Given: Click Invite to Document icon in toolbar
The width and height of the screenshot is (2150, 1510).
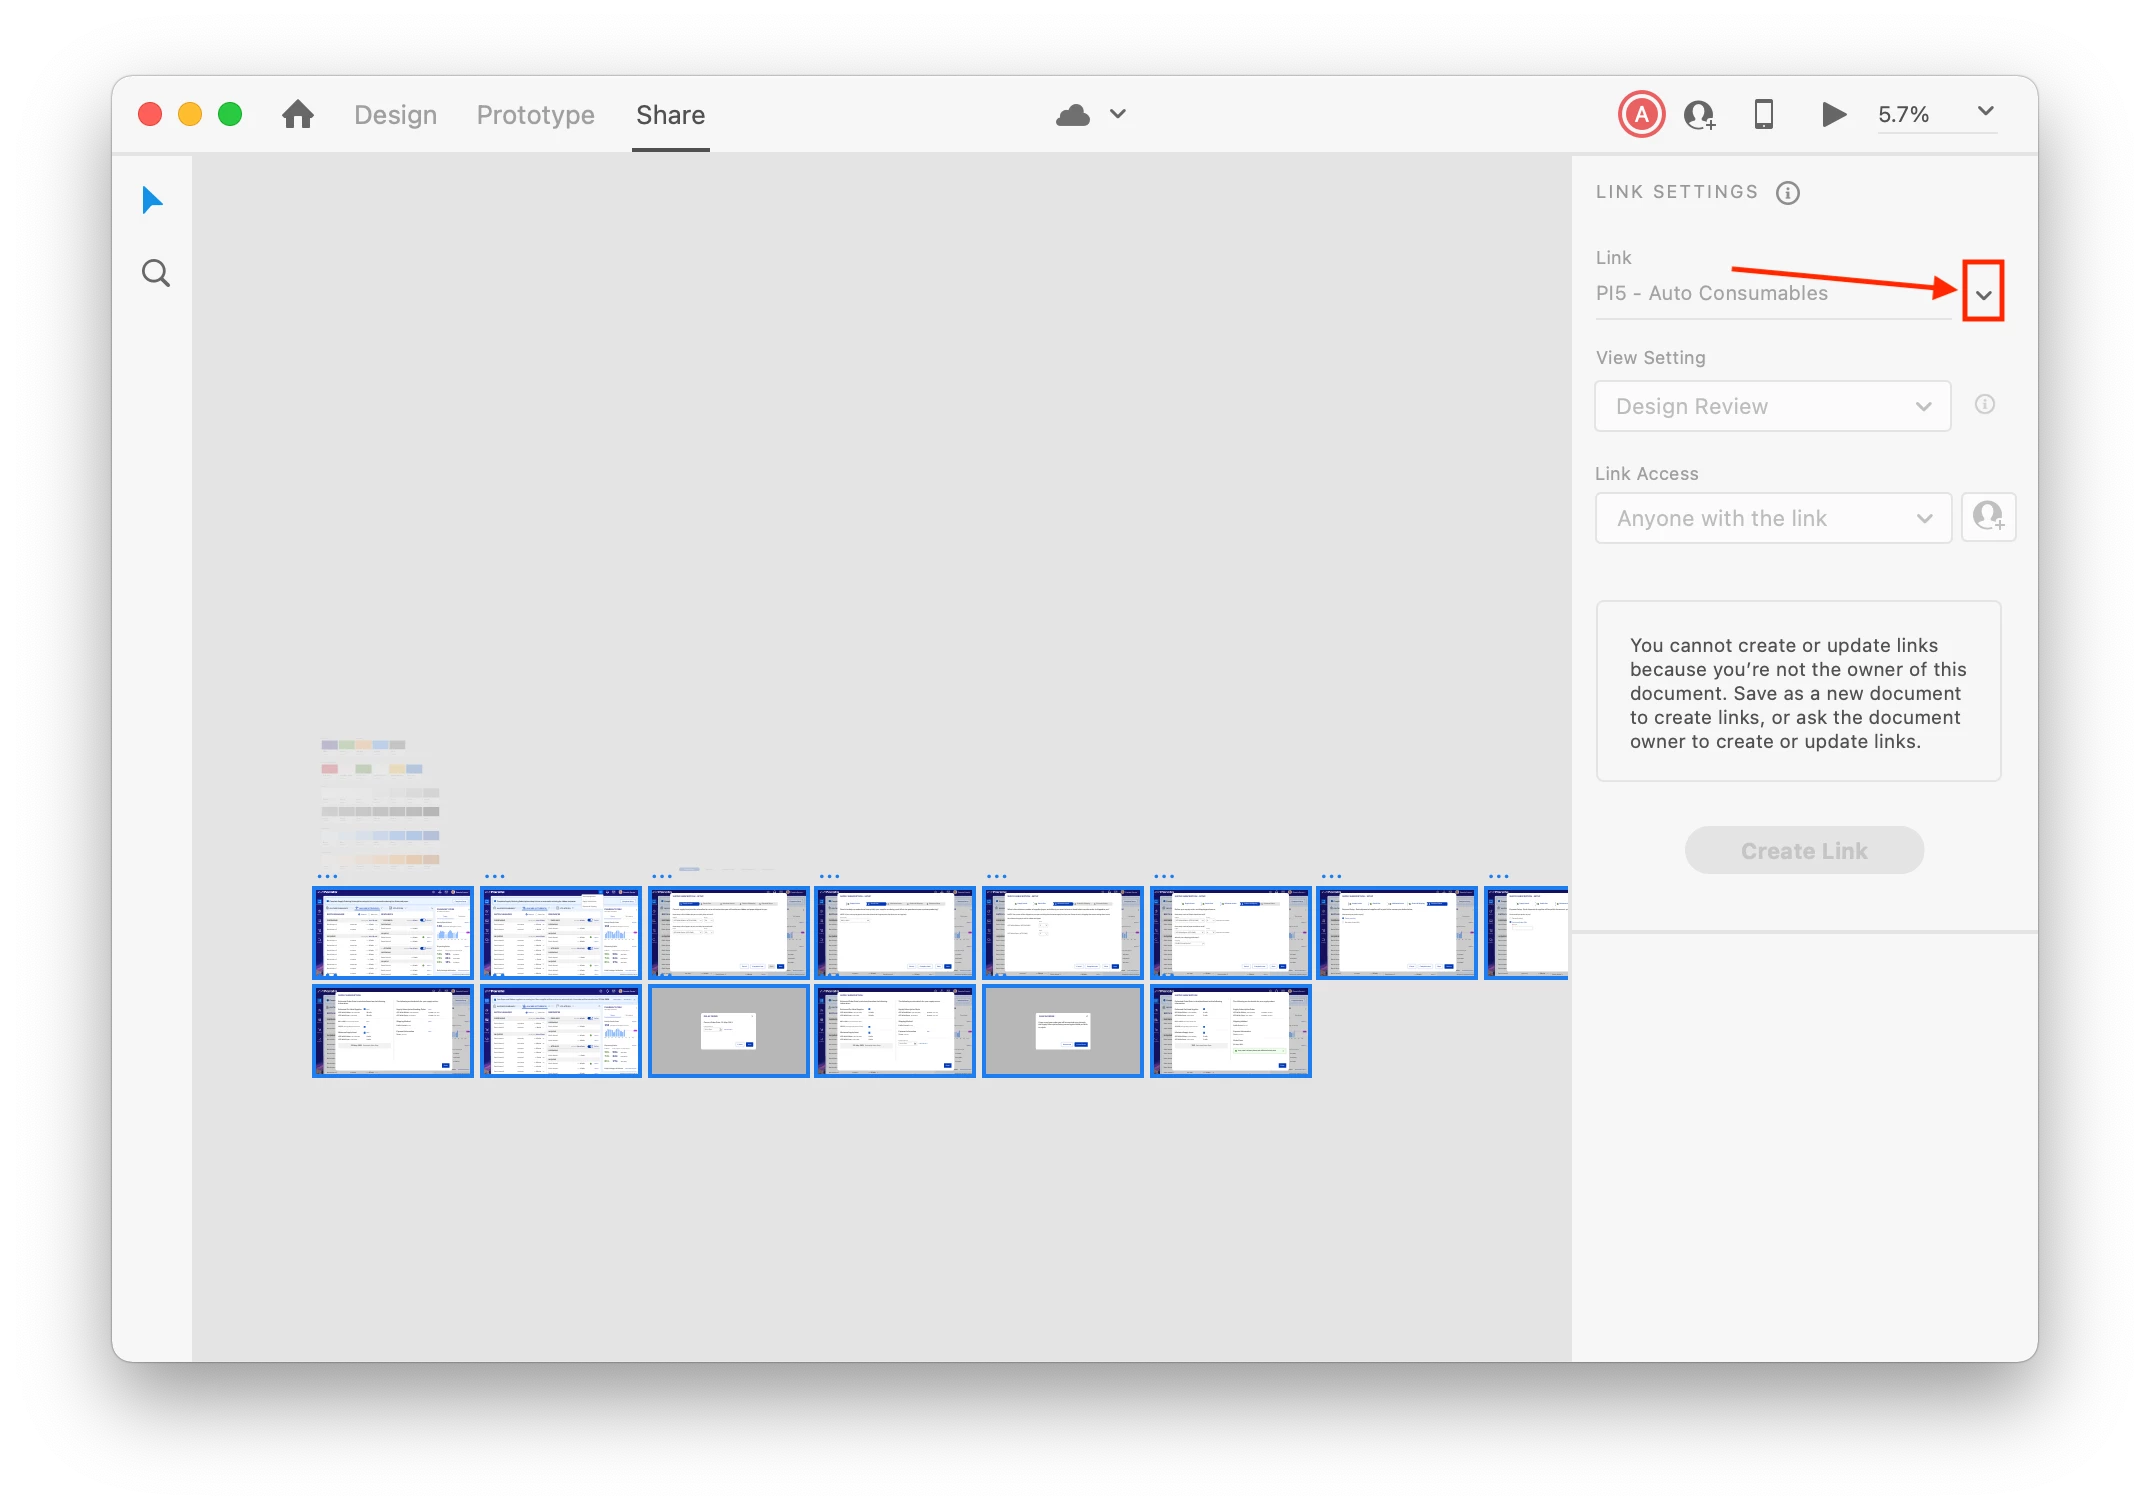Looking at the screenshot, I should (x=1700, y=115).
